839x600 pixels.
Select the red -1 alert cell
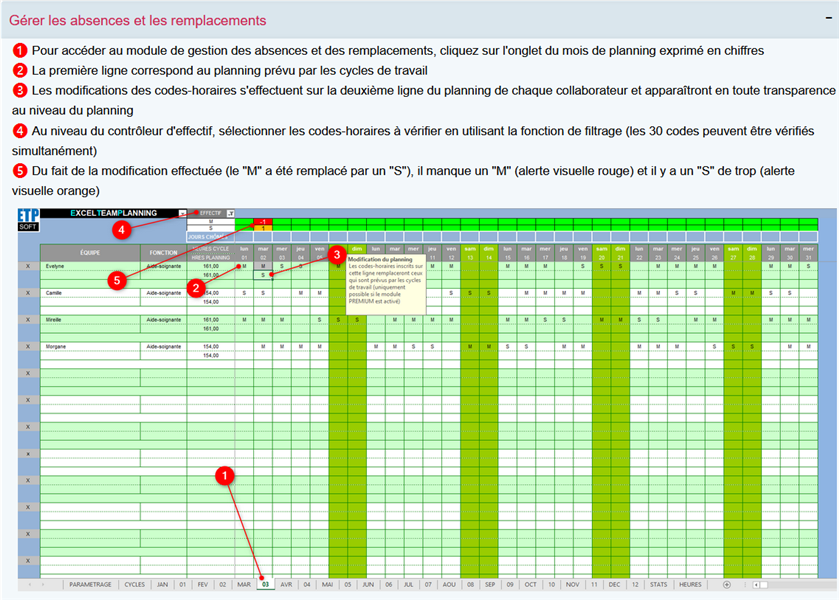coord(263,221)
